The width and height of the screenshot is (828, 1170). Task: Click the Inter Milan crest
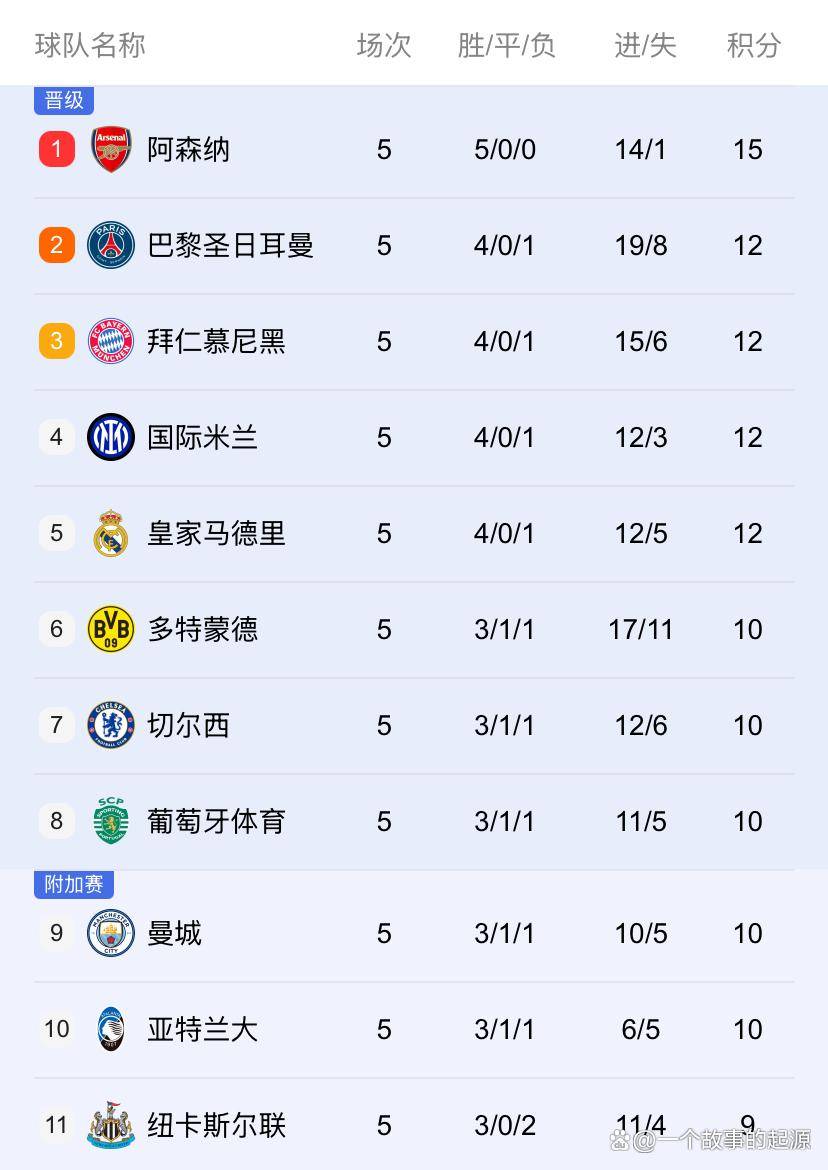coord(111,437)
